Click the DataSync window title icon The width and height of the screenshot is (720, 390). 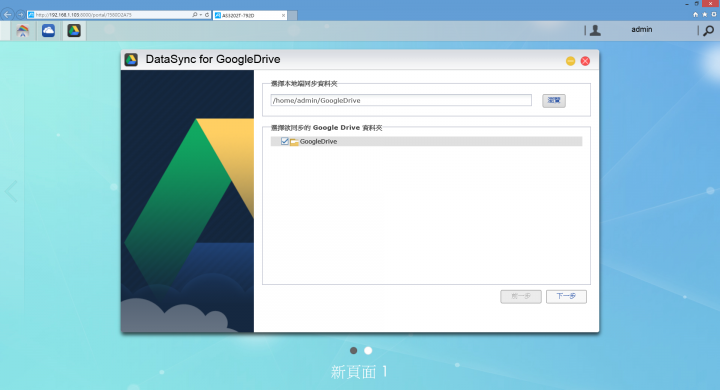131,60
